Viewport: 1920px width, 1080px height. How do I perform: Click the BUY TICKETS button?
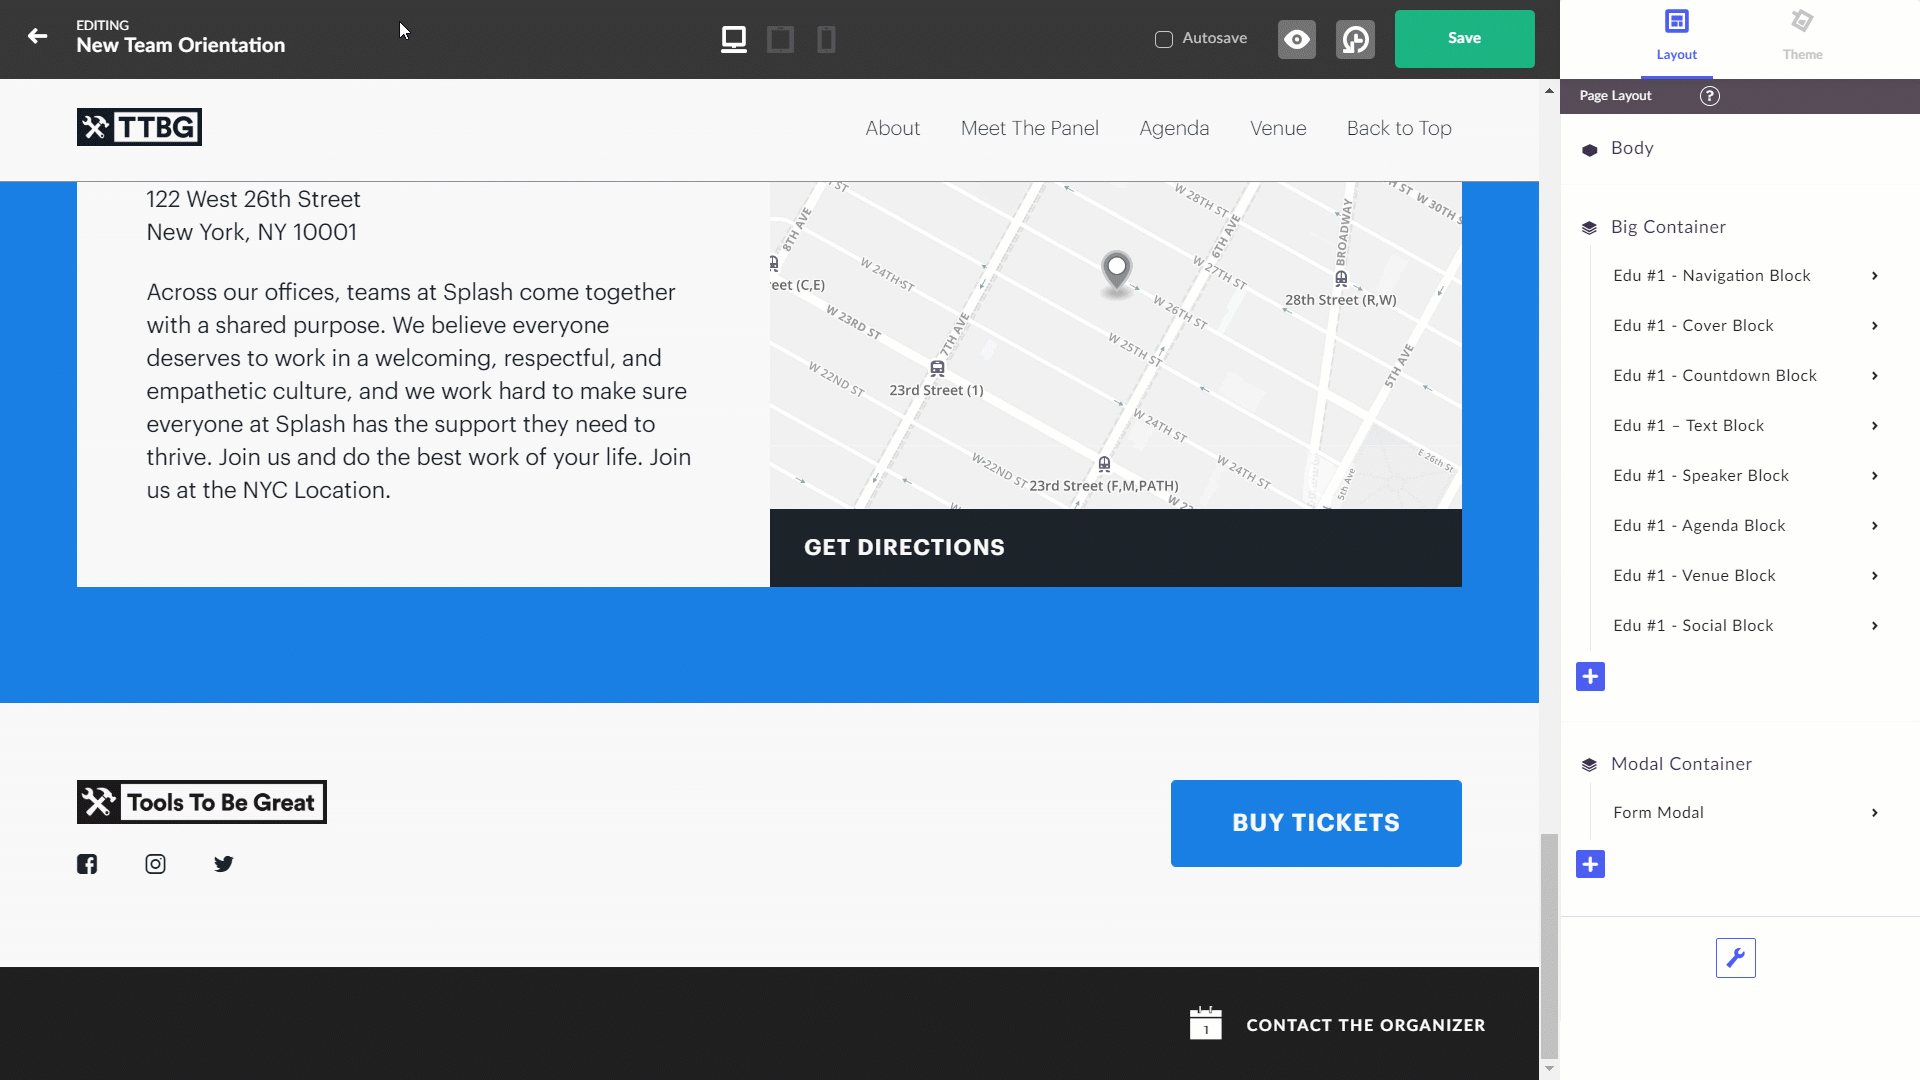(1316, 823)
